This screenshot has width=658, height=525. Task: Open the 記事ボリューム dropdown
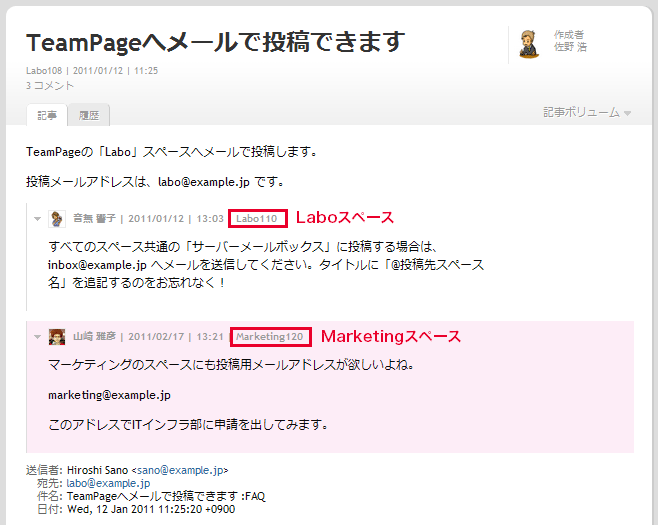(587, 112)
